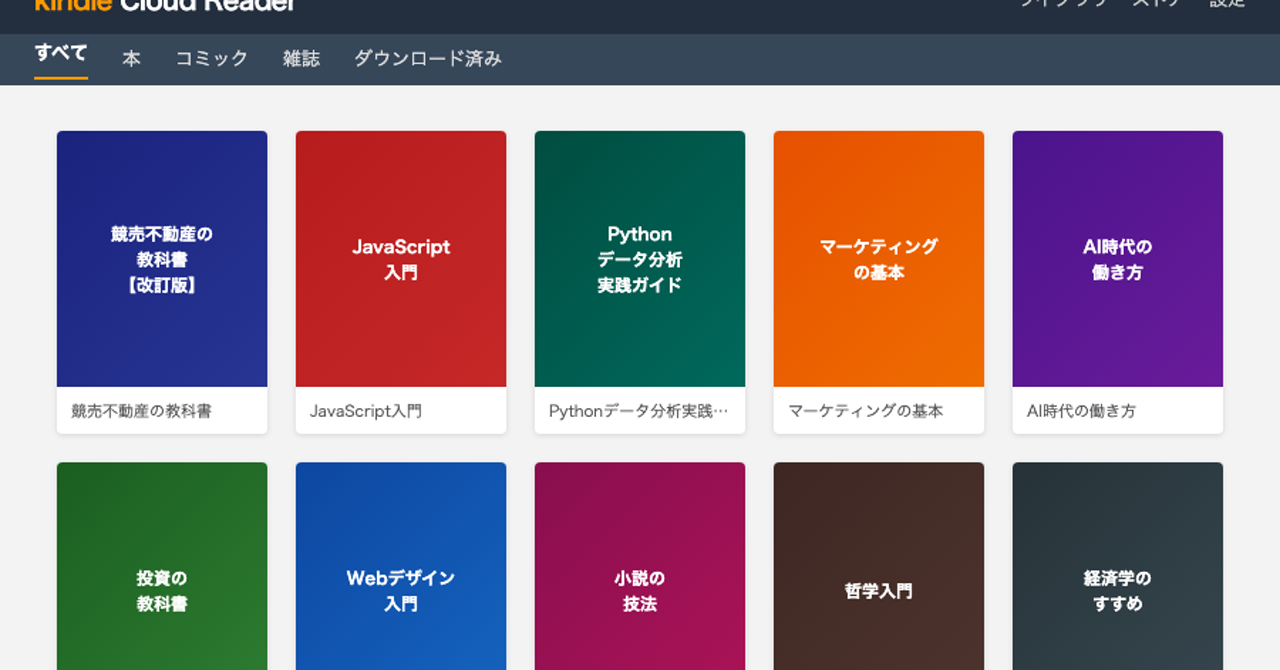Show the 雑誌 tab
This screenshot has width=1280, height=670.
pyautogui.click(x=301, y=59)
